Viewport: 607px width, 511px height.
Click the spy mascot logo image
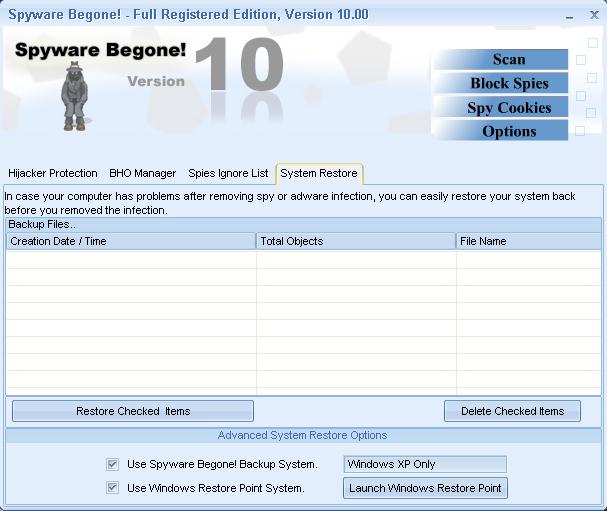75,96
